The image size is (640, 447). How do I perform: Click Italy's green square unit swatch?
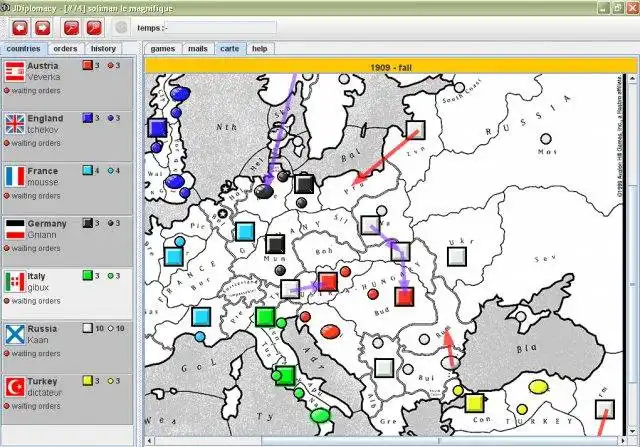[88, 276]
